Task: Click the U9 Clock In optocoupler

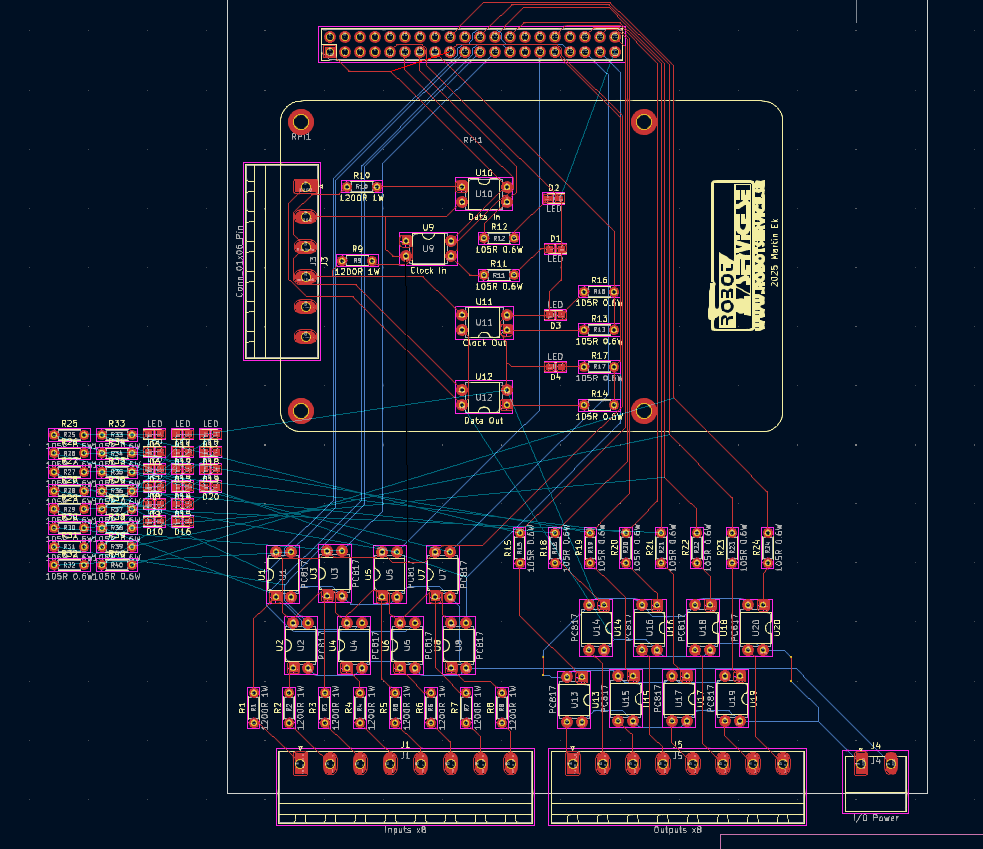Action: click(x=428, y=248)
